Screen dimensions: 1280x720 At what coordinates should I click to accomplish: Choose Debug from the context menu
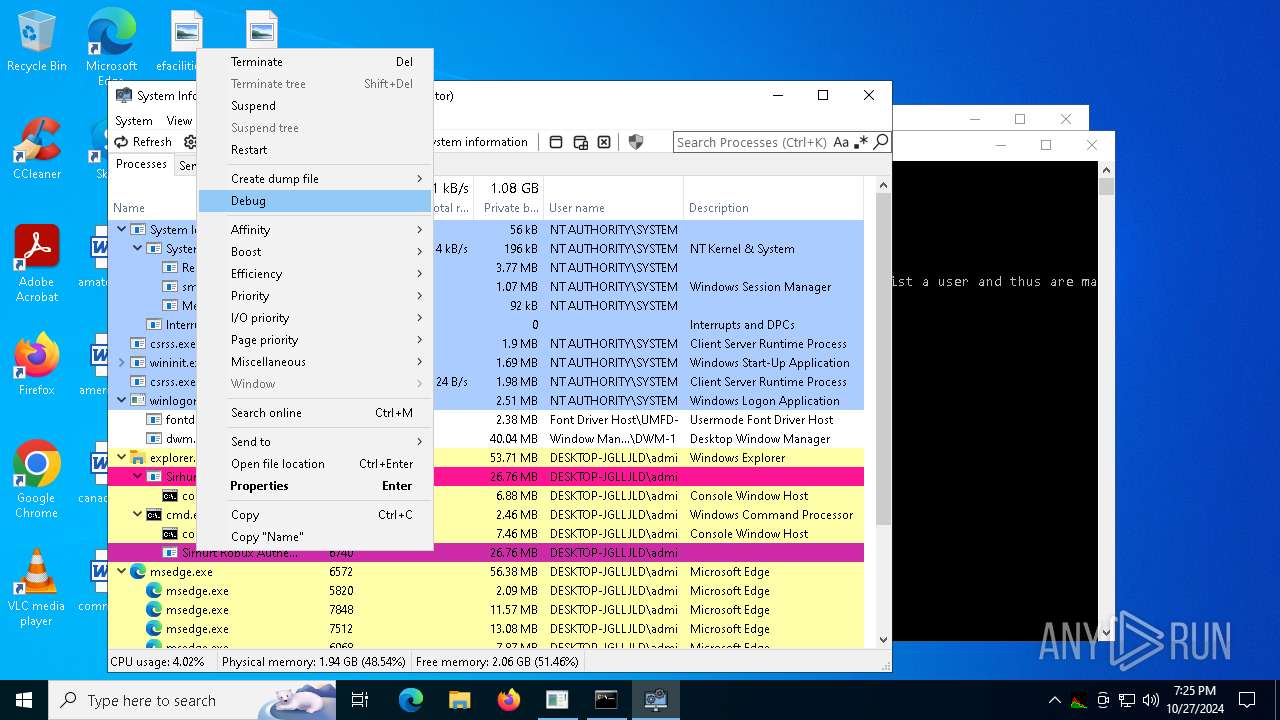315,201
